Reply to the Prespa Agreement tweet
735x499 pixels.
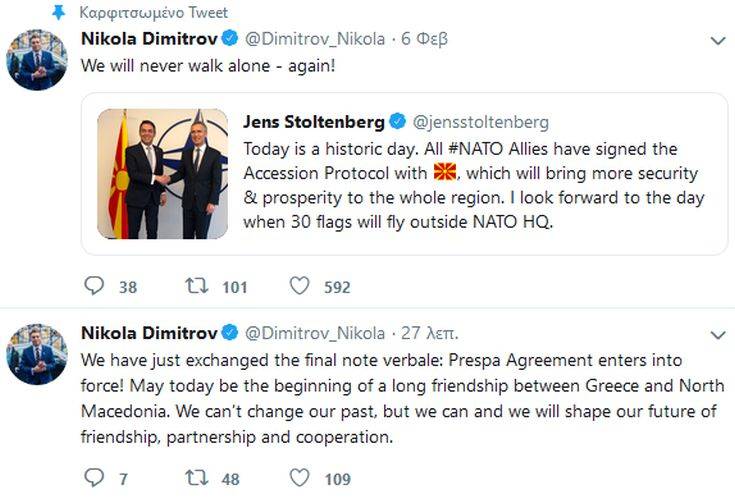[x=95, y=479]
